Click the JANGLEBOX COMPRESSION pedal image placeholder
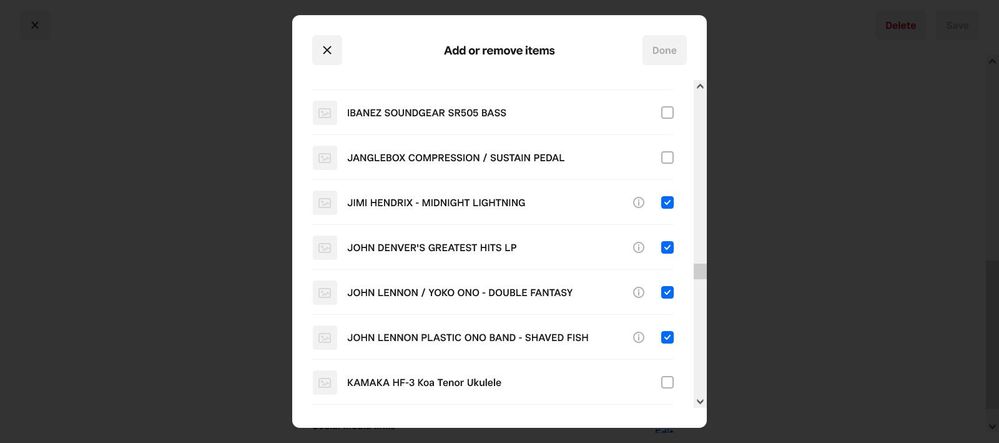 click(x=325, y=157)
